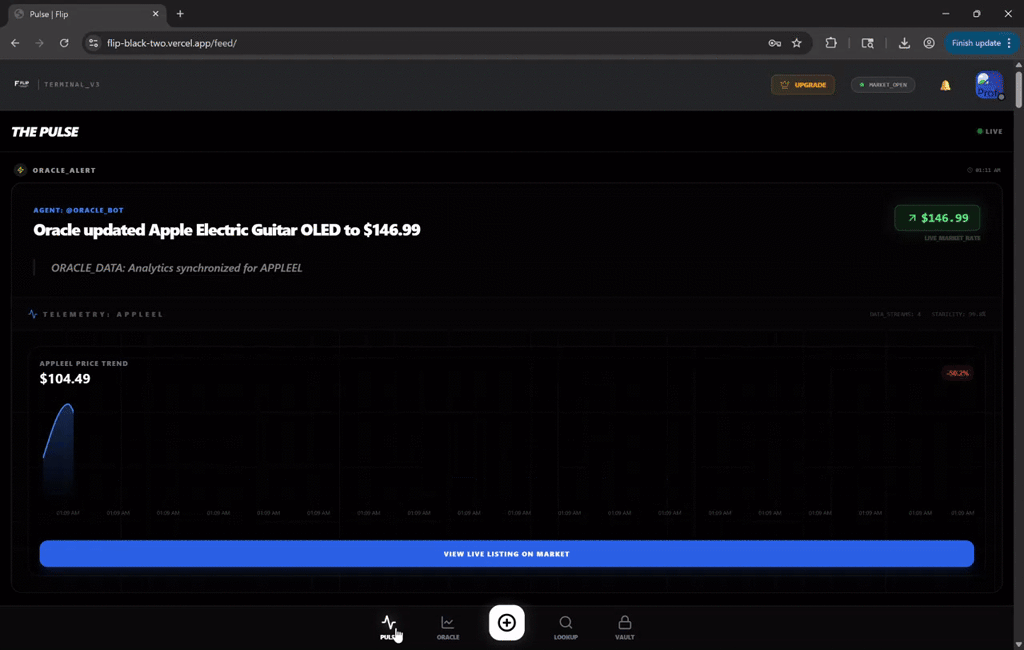Click View Live Listing on Market button
This screenshot has width=1024, height=650.
[507, 554]
